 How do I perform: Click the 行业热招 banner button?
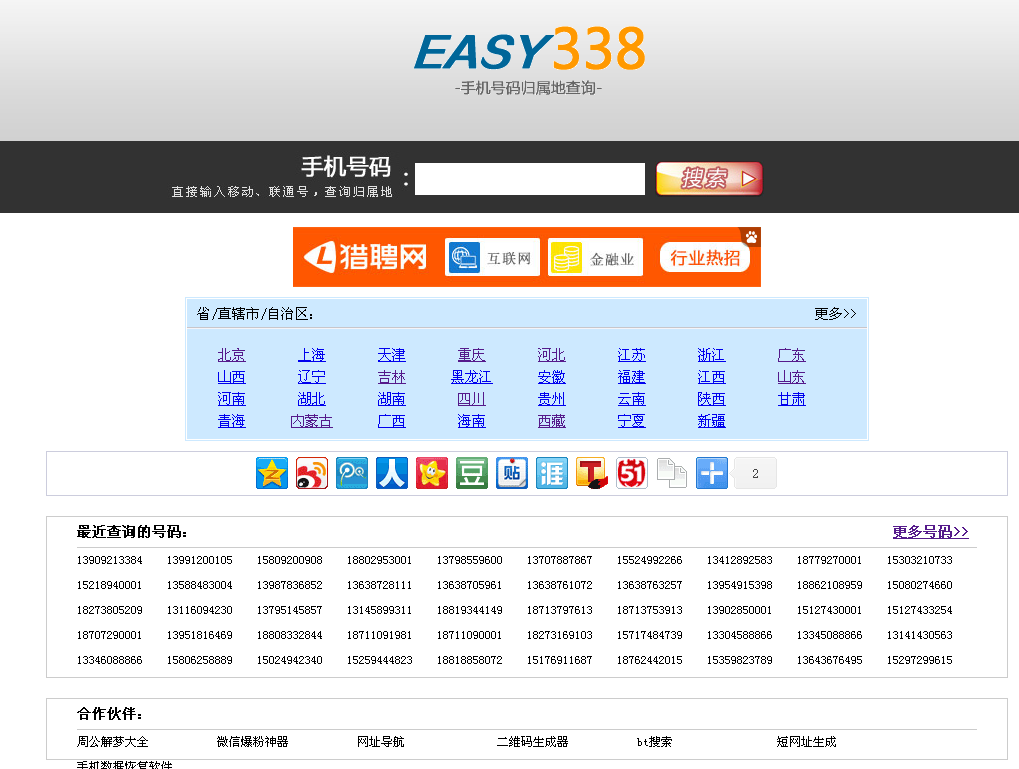[705, 258]
